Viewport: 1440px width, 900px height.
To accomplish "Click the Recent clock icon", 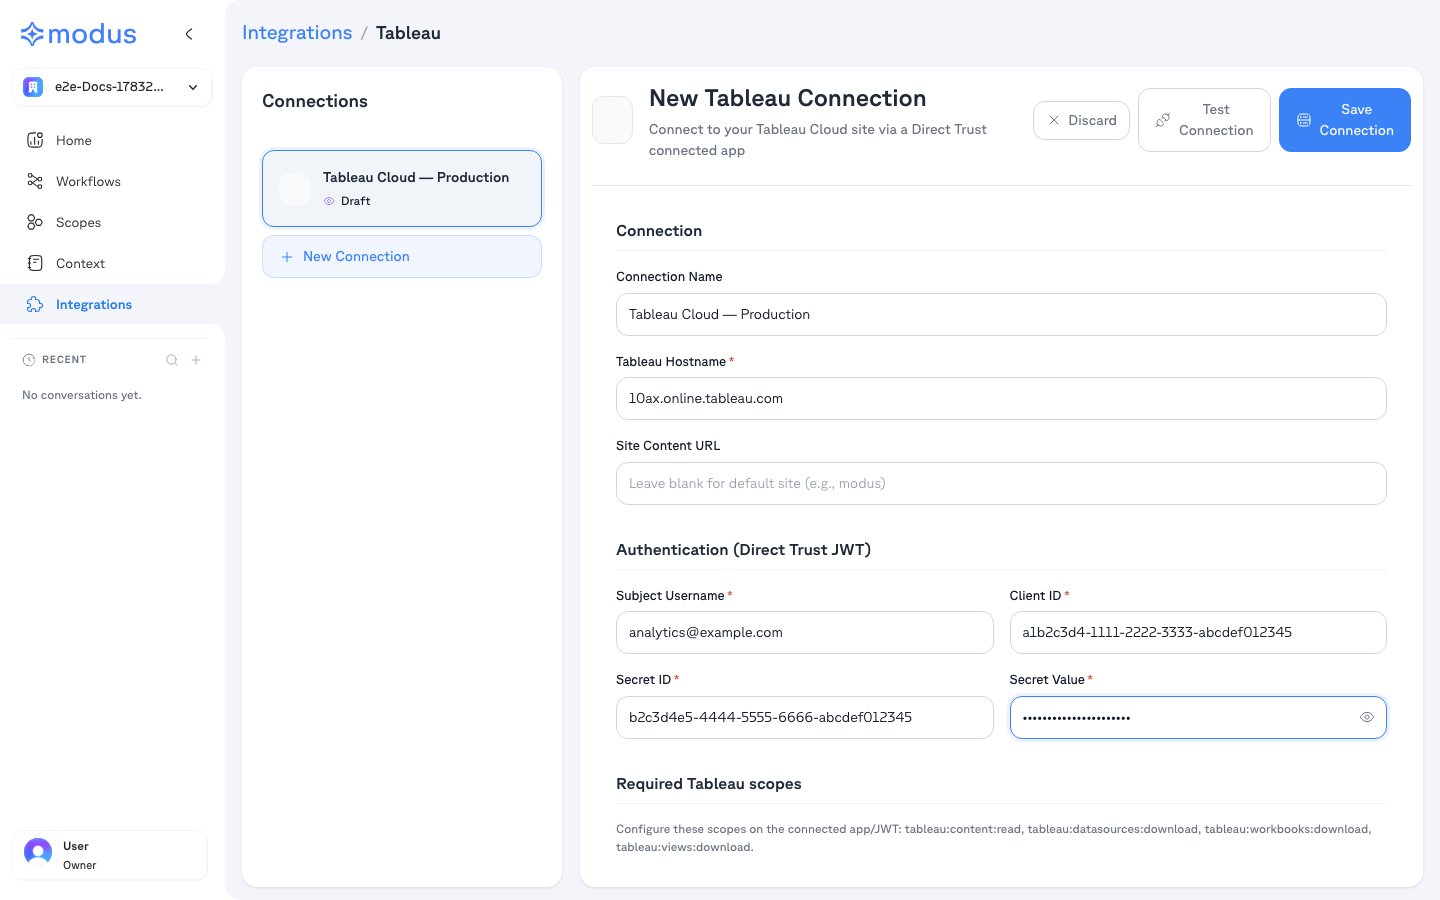I will (x=29, y=360).
